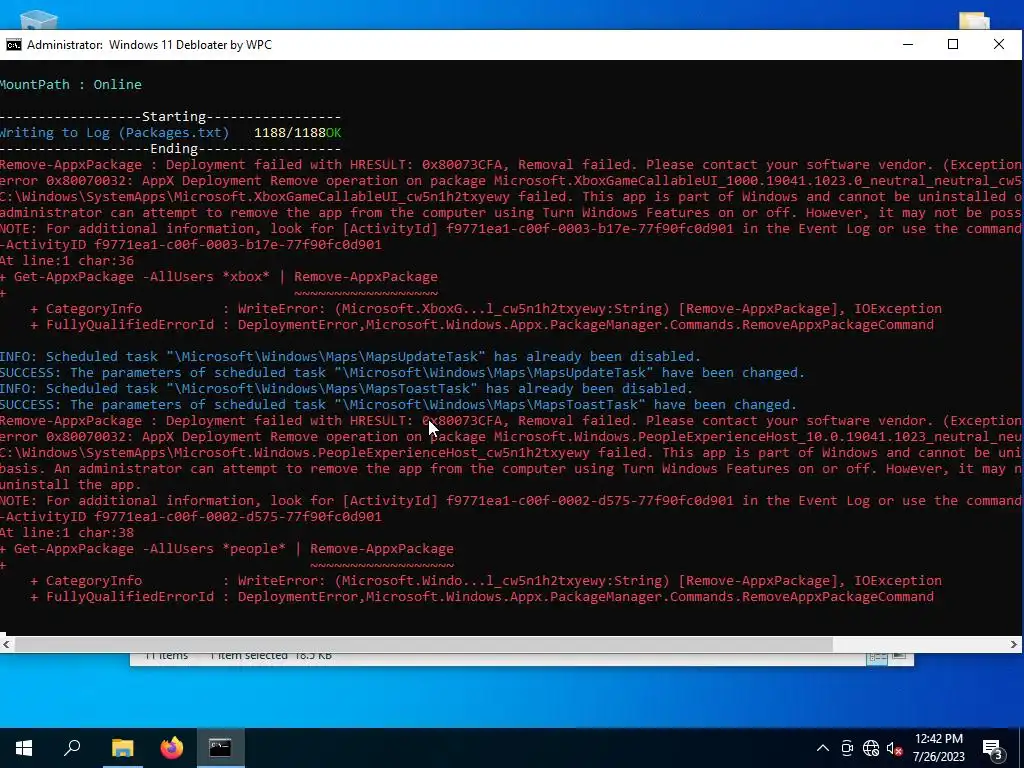Click the folder icon on desktop top-right
The image size is (1024, 768).
(x=974, y=20)
